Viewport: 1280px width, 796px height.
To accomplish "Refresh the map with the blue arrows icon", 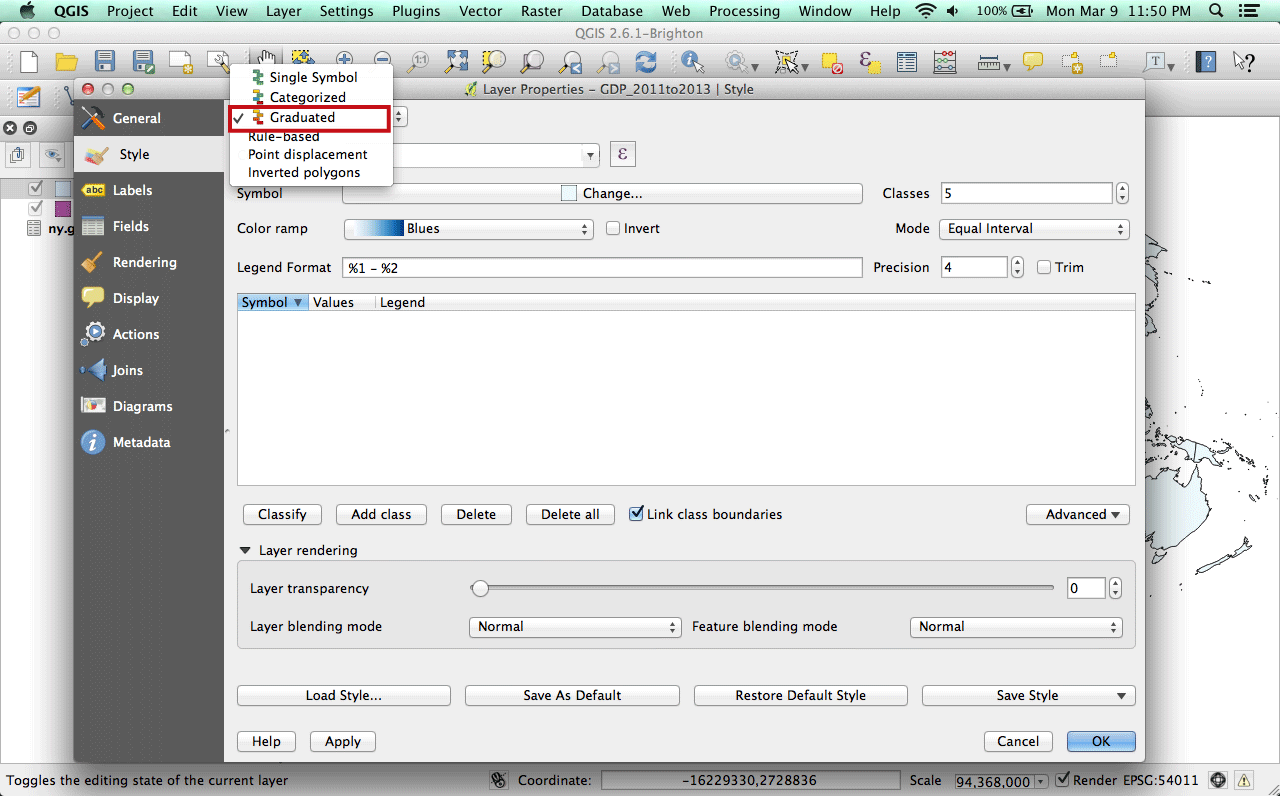I will point(646,62).
